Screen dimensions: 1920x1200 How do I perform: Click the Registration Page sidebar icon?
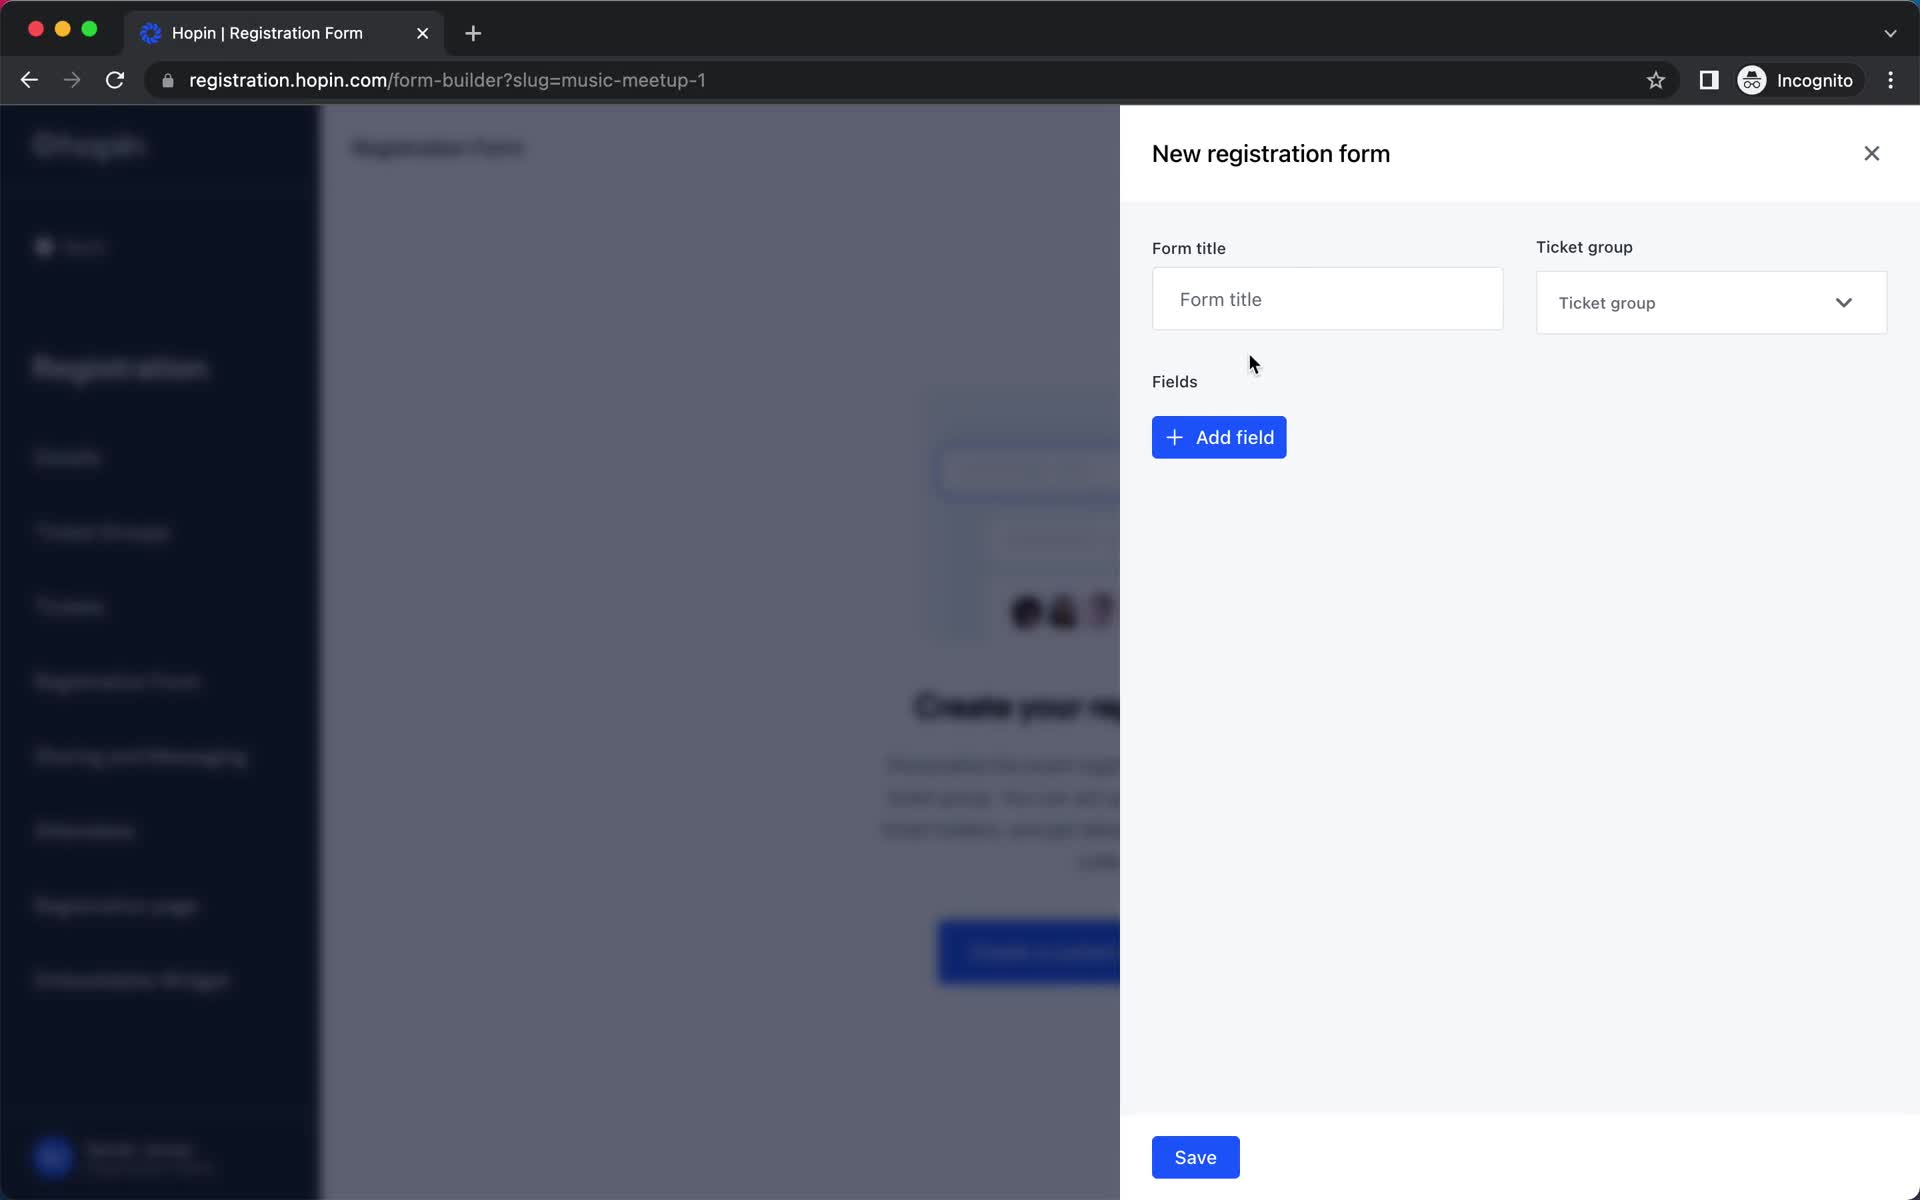coord(117,906)
